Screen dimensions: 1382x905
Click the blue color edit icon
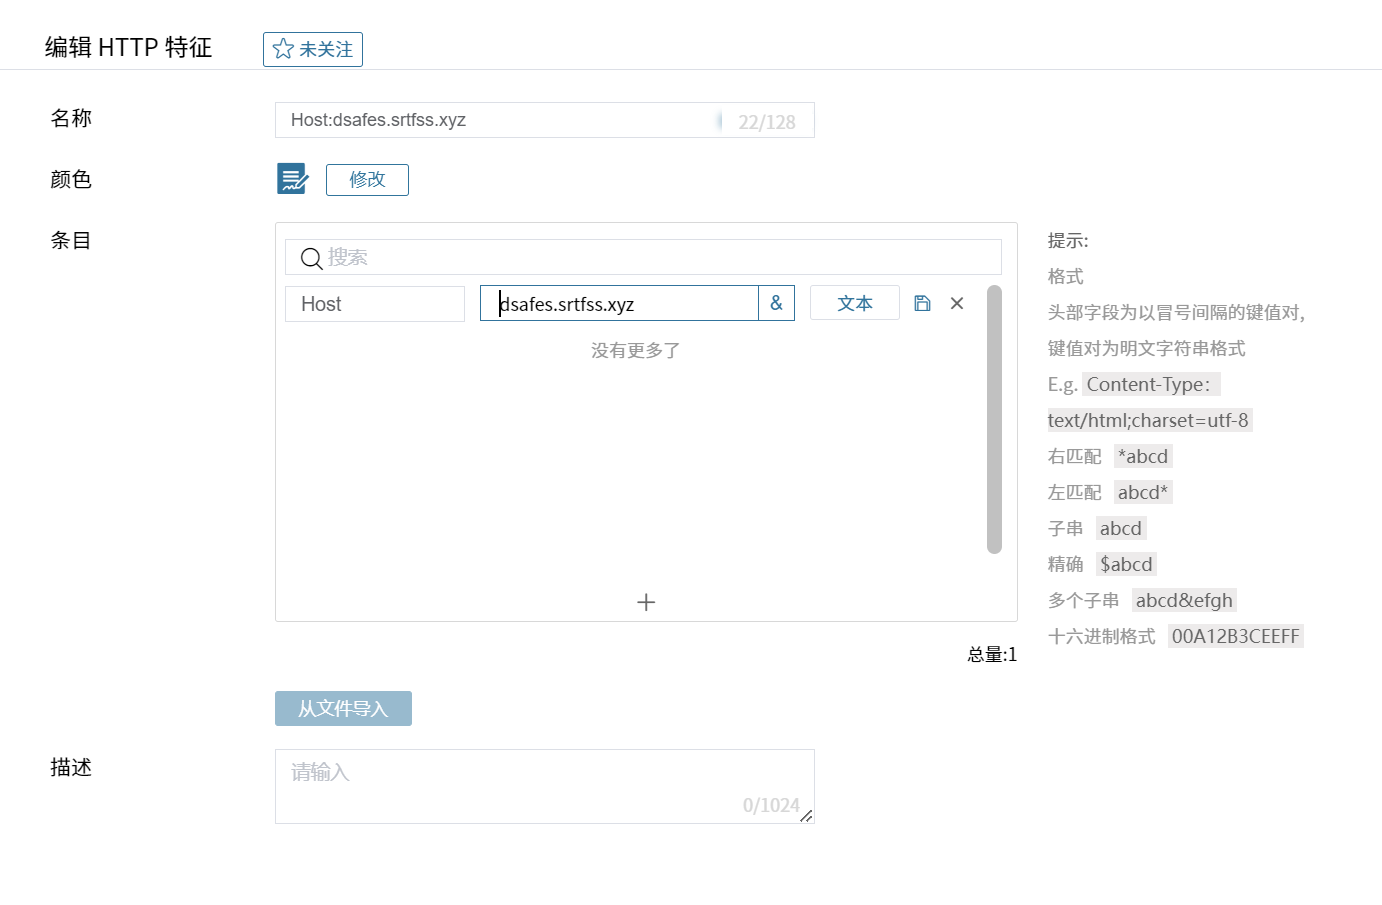tap(292, 179)
